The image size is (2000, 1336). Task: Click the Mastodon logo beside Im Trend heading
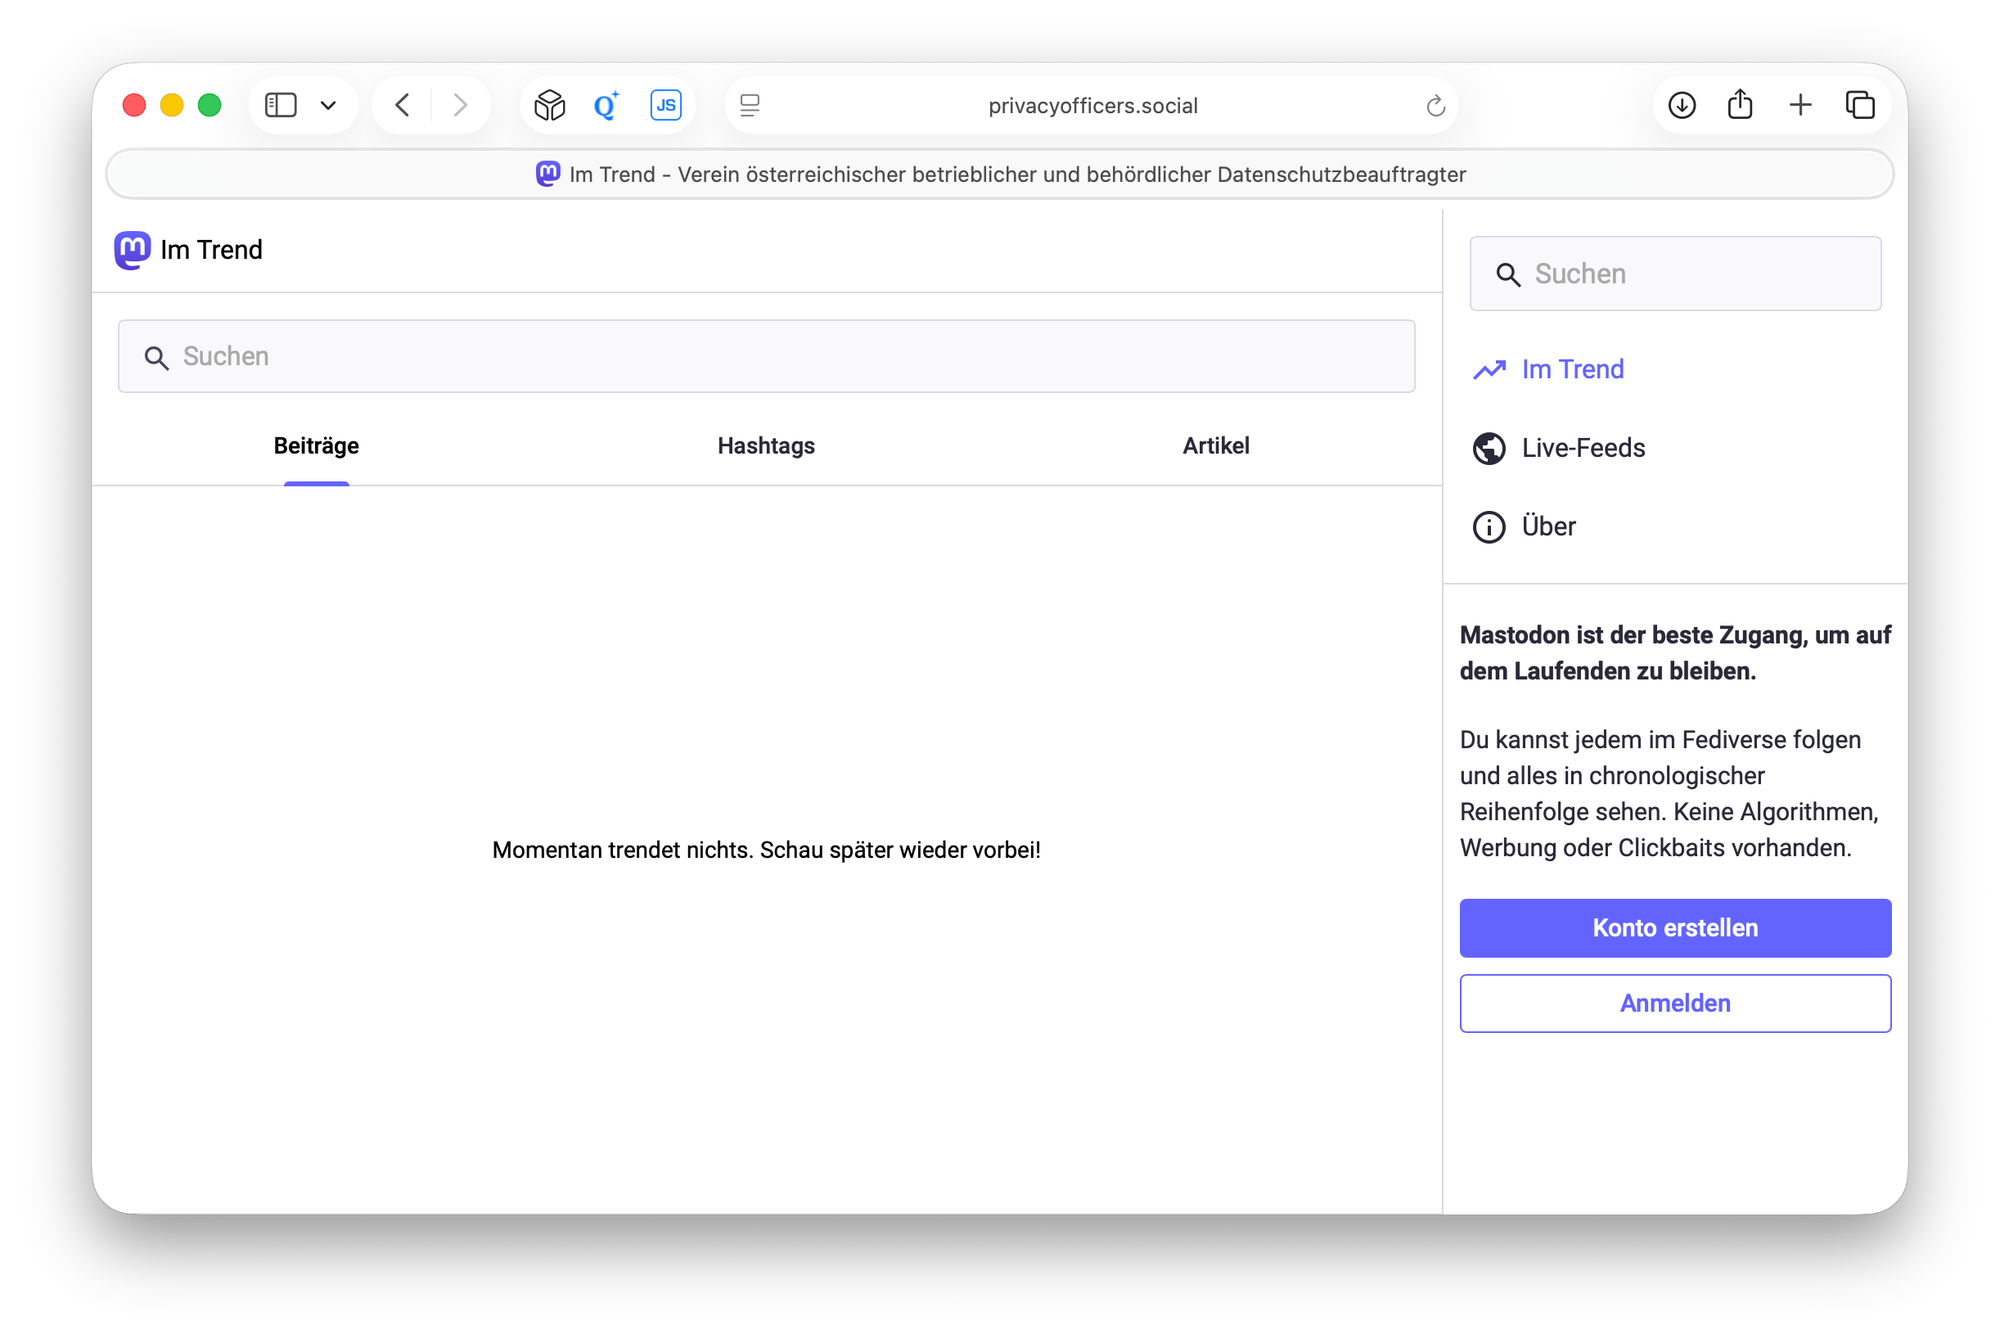click(132, 250)
